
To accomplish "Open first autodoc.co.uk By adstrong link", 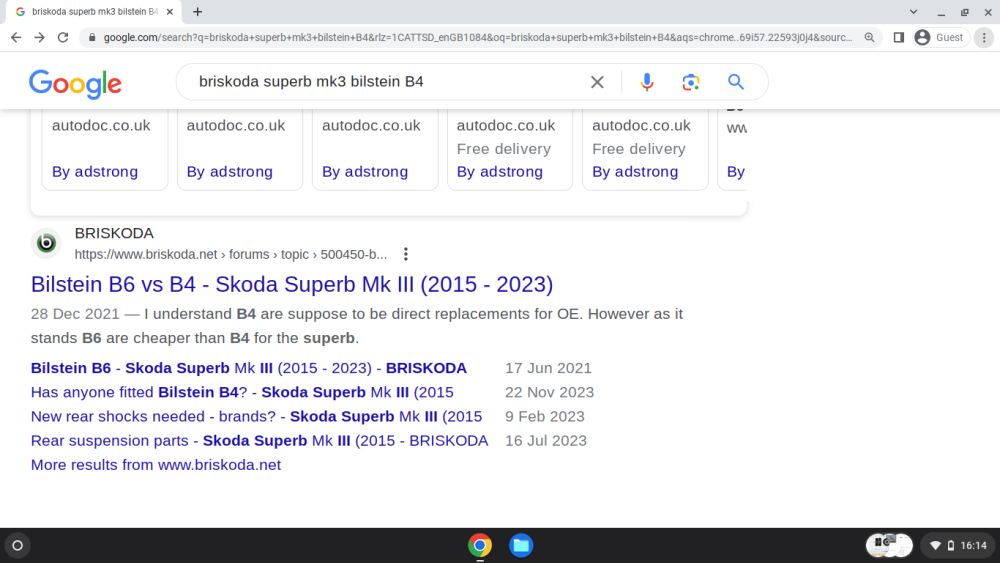I will 95,172.
